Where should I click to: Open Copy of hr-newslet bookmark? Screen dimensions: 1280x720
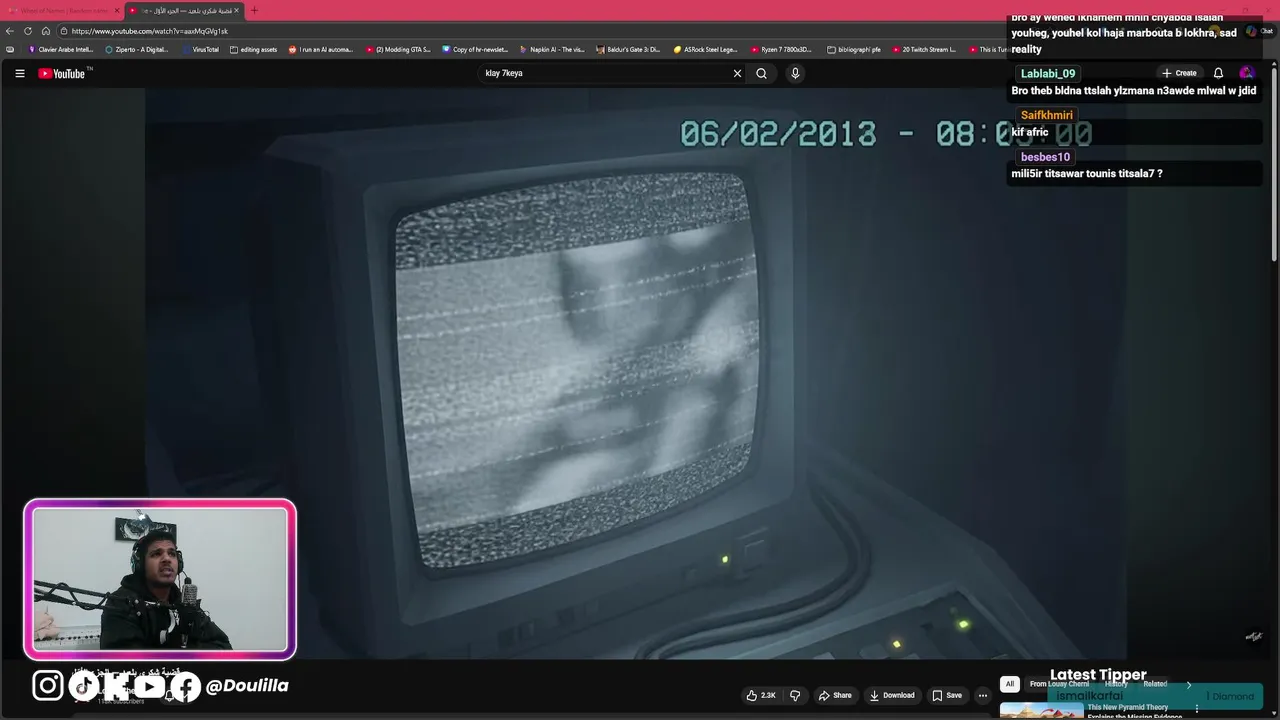(475, 49)
